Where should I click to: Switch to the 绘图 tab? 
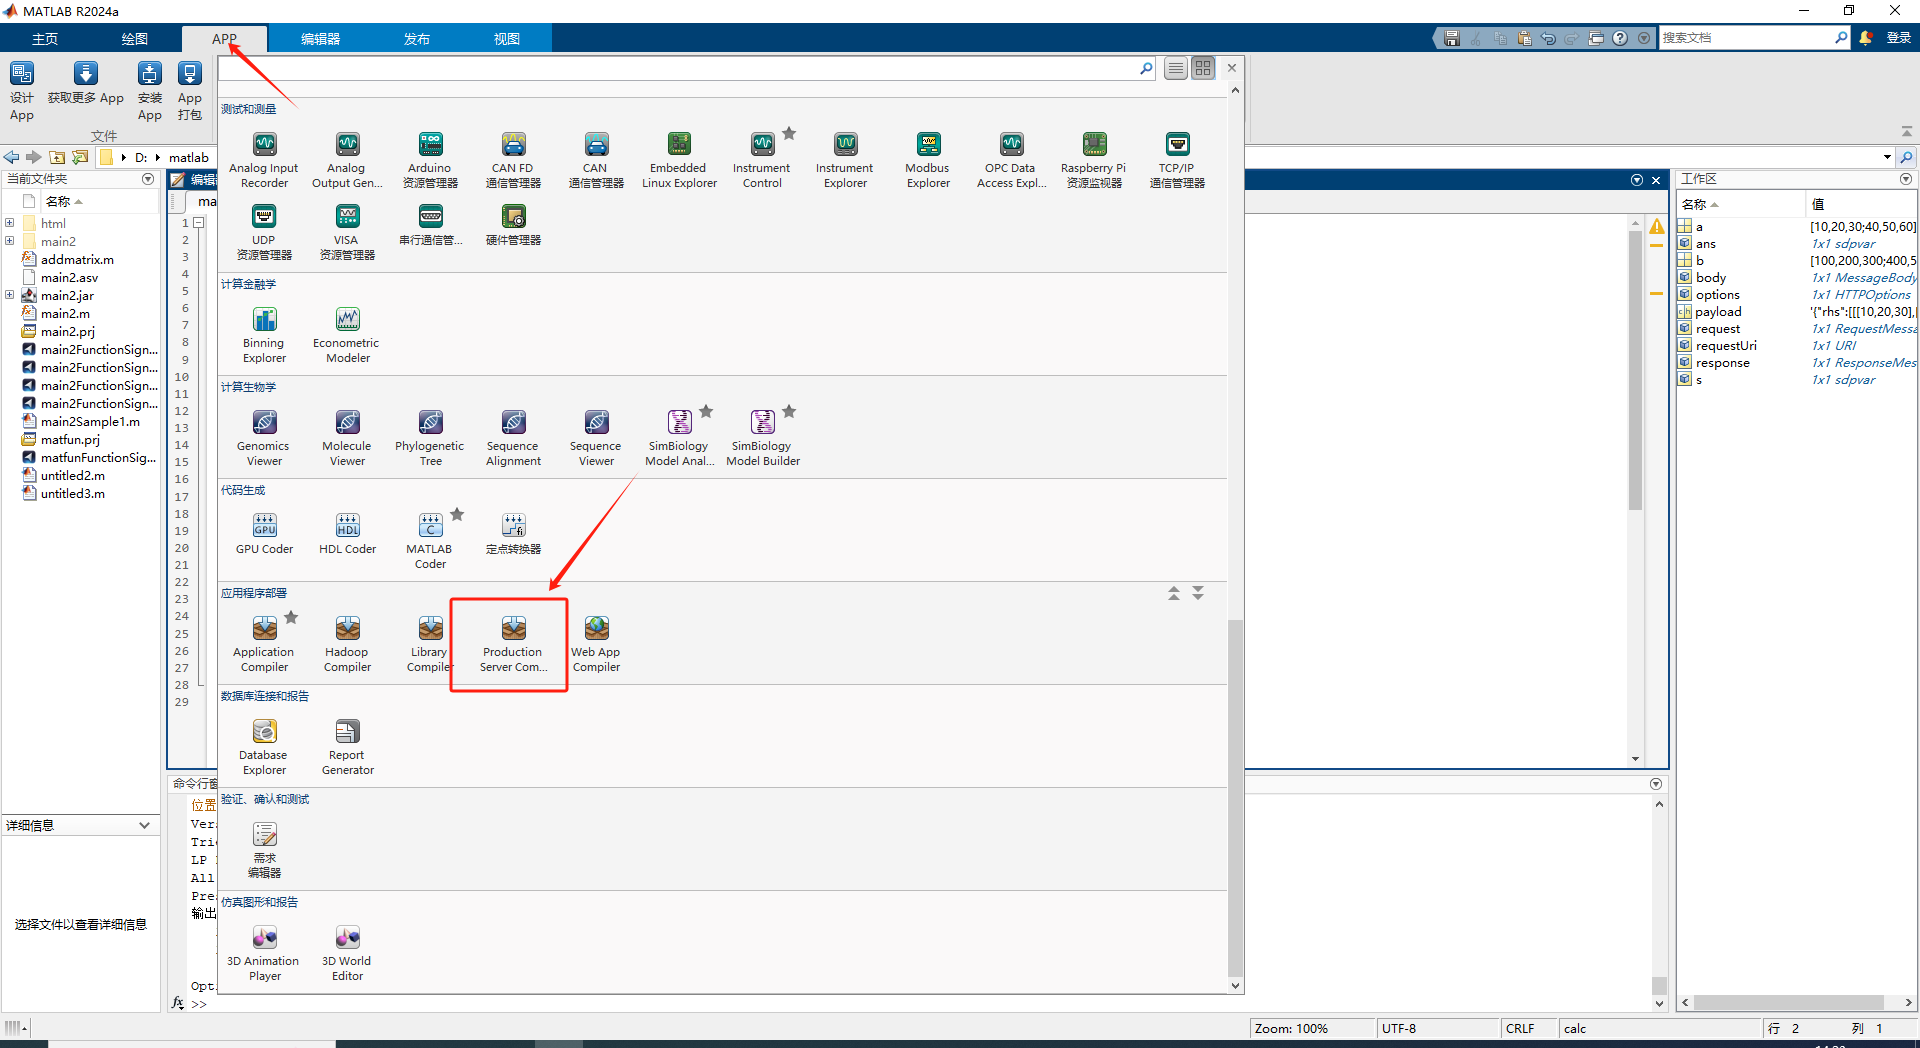coord(135,38)
